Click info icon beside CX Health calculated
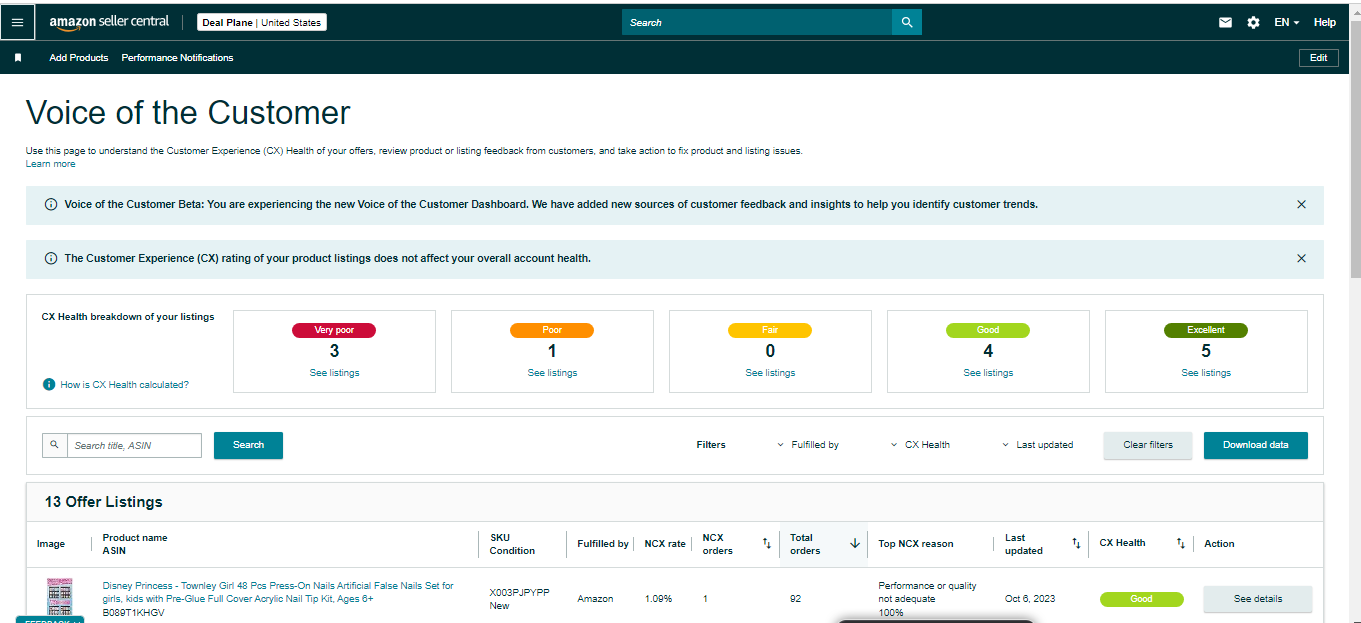This screenshot has height=623, width=1361. 49,384
